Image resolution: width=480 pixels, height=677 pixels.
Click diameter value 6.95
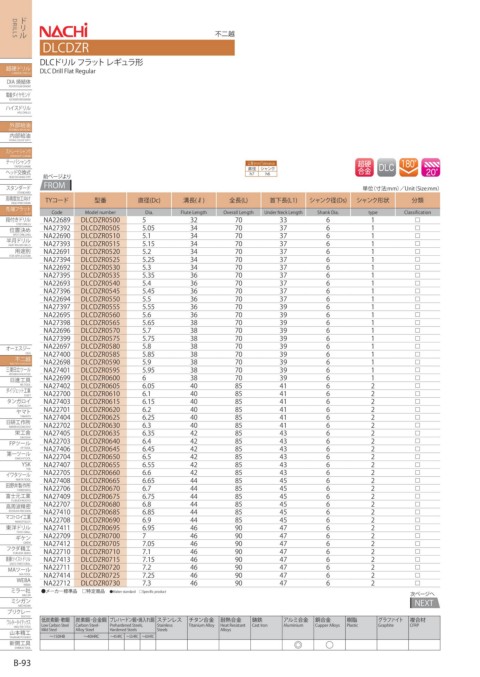click(x=148, y=528)
